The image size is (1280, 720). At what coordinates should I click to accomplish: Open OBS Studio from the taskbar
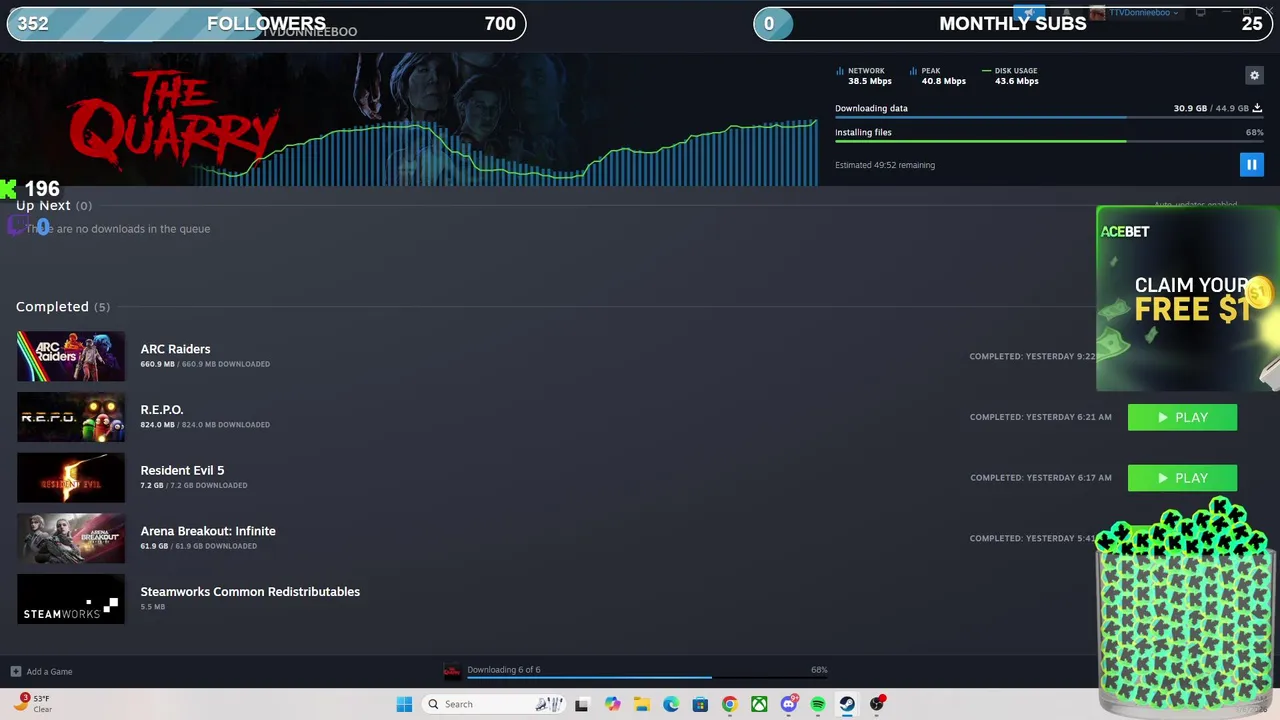[877, 704]
